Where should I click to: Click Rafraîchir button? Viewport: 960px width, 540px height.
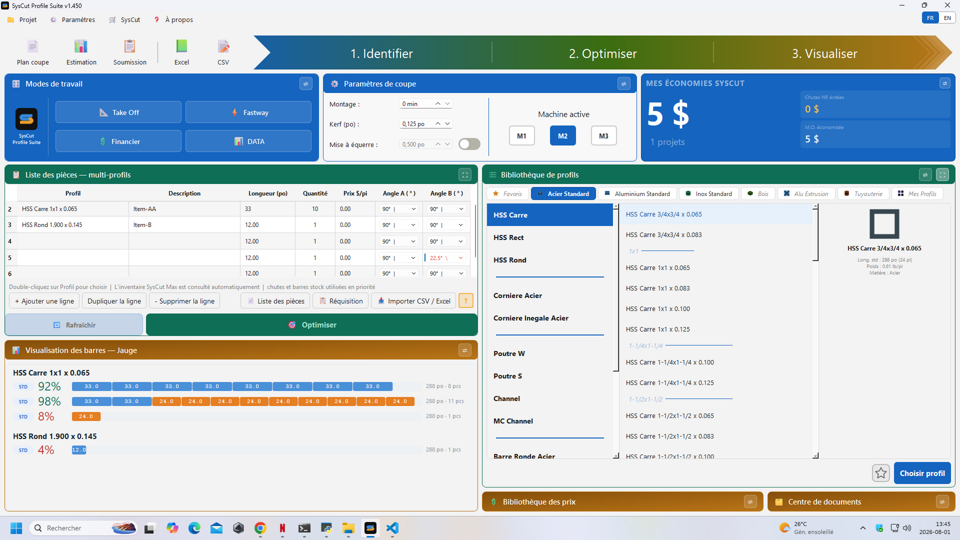click(74, 324)
